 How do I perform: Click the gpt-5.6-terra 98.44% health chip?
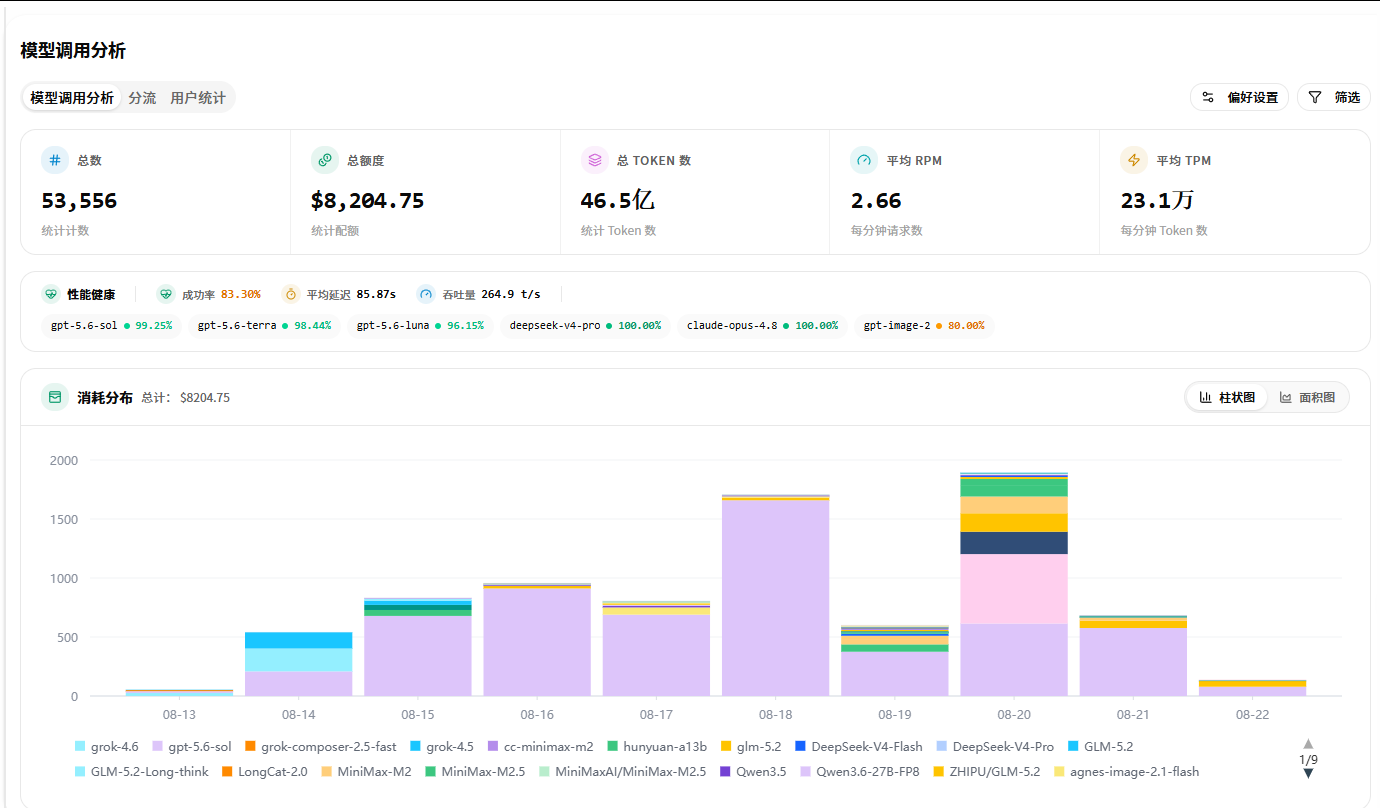point(265,326)
